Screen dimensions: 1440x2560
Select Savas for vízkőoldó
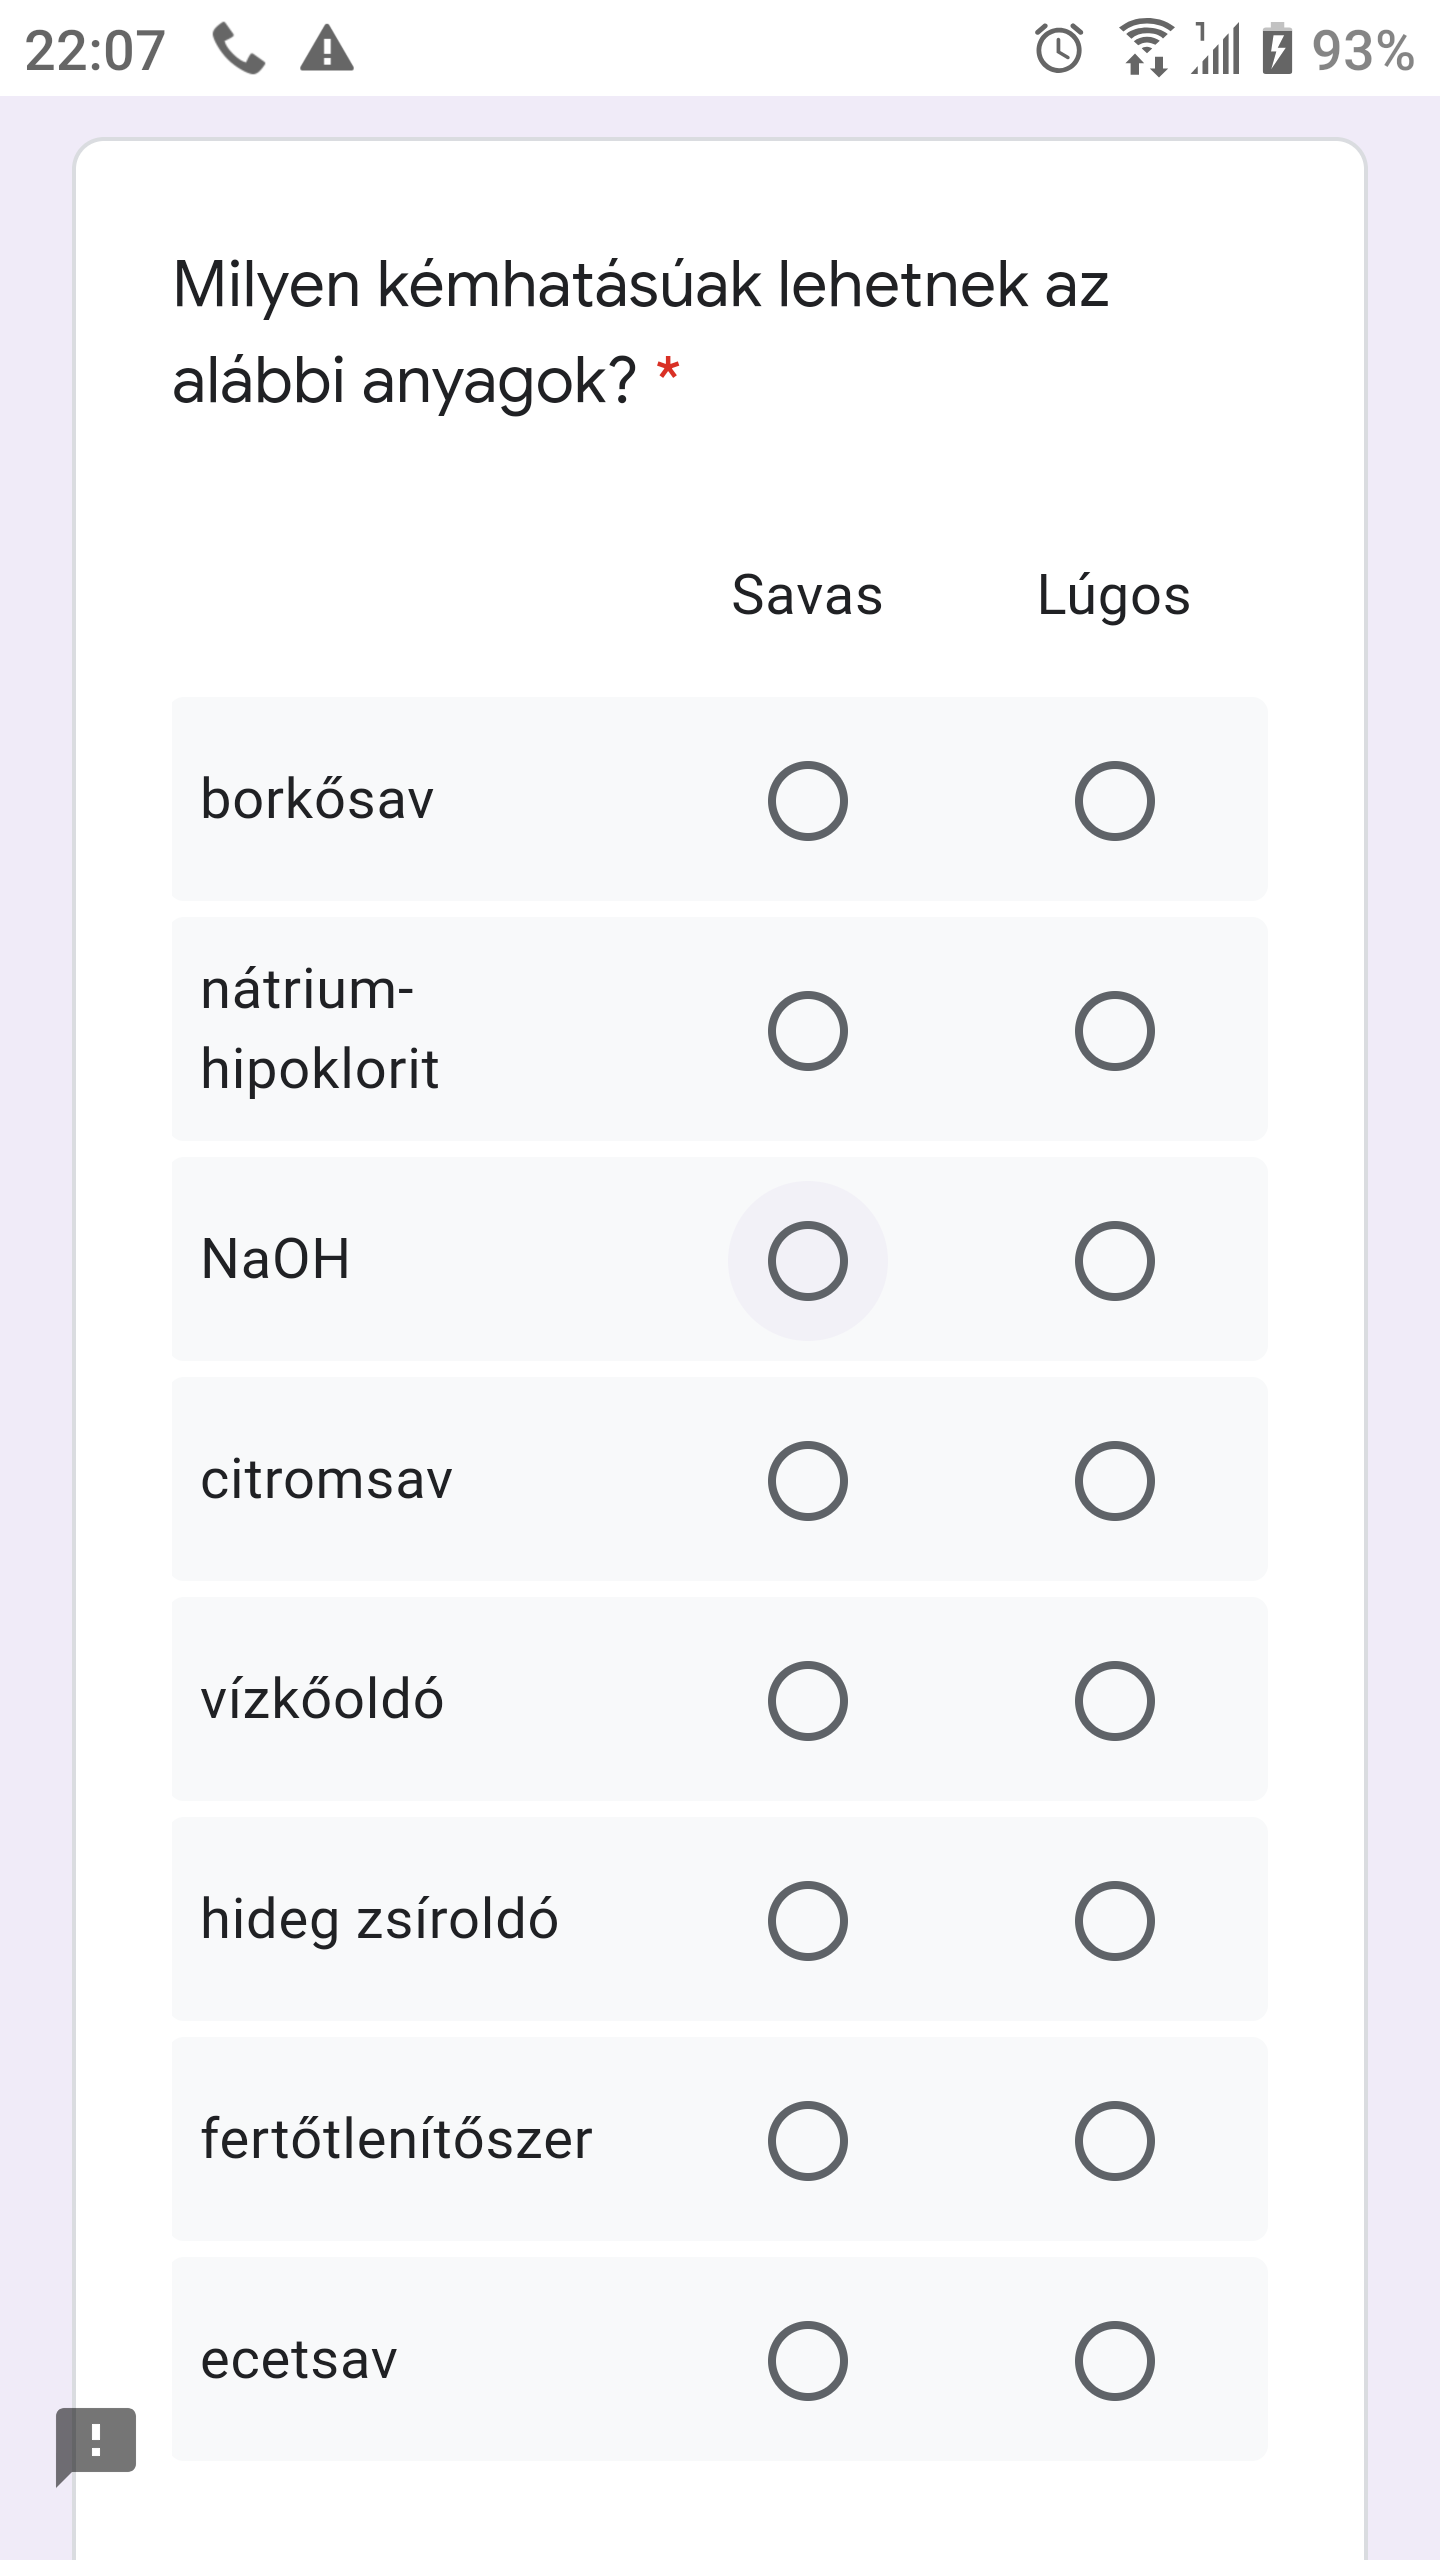pyautogui.click(x=808, y=1701)
